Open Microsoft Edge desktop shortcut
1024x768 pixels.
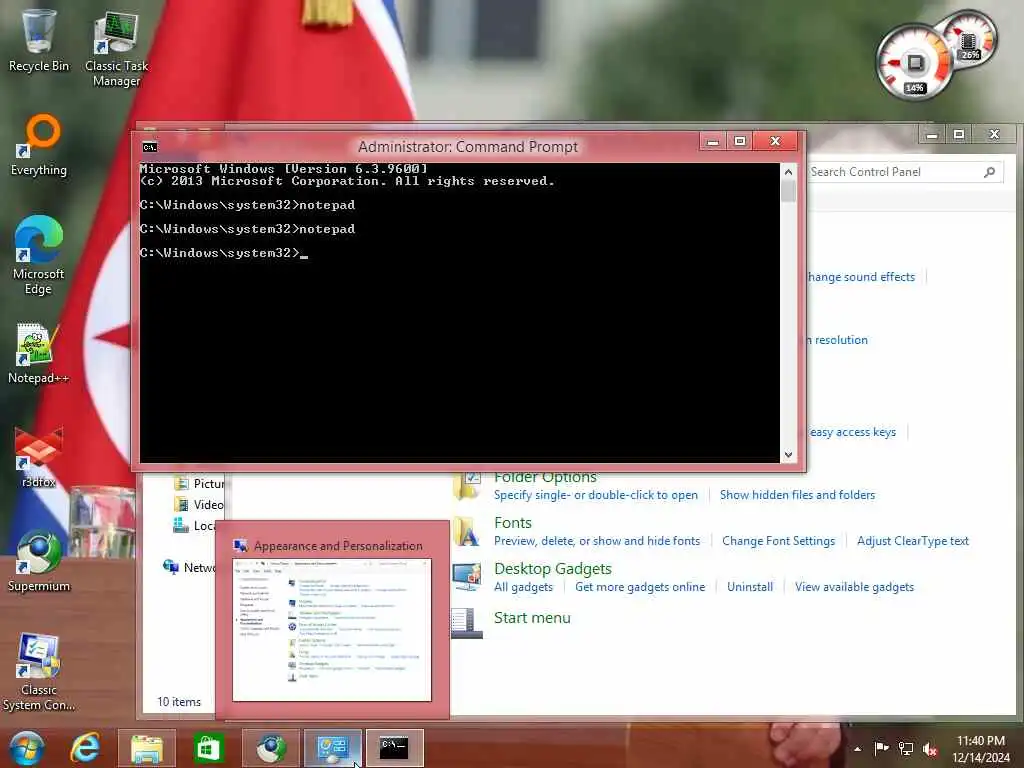(x=39, y=255)
